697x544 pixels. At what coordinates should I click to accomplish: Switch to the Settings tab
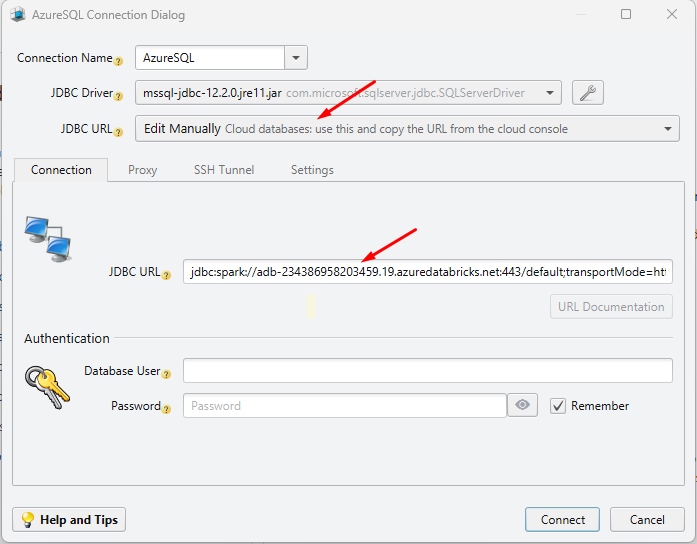312,170
